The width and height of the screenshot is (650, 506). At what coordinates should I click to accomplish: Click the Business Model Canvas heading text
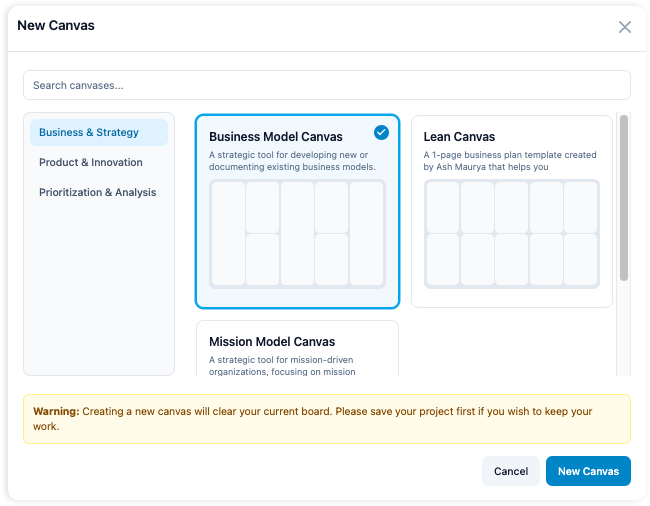click(275, 137)
